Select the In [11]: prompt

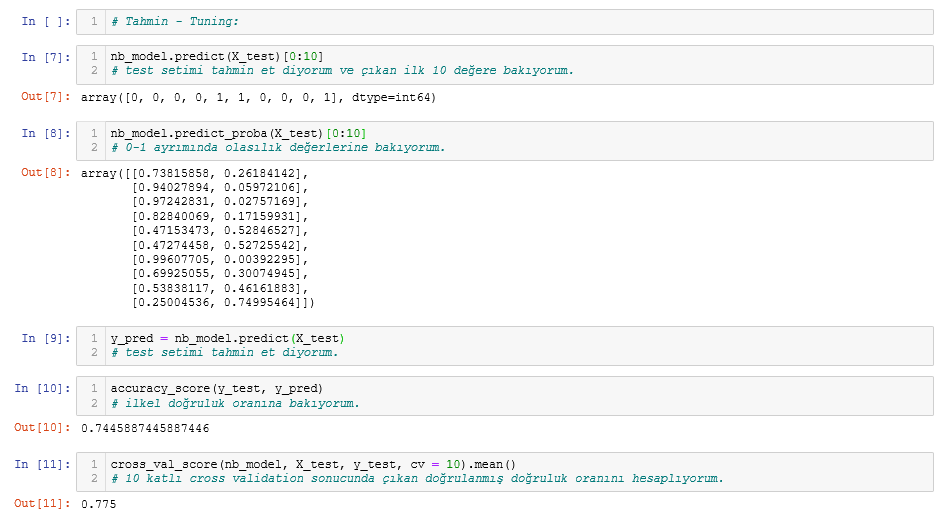(42, 464)
